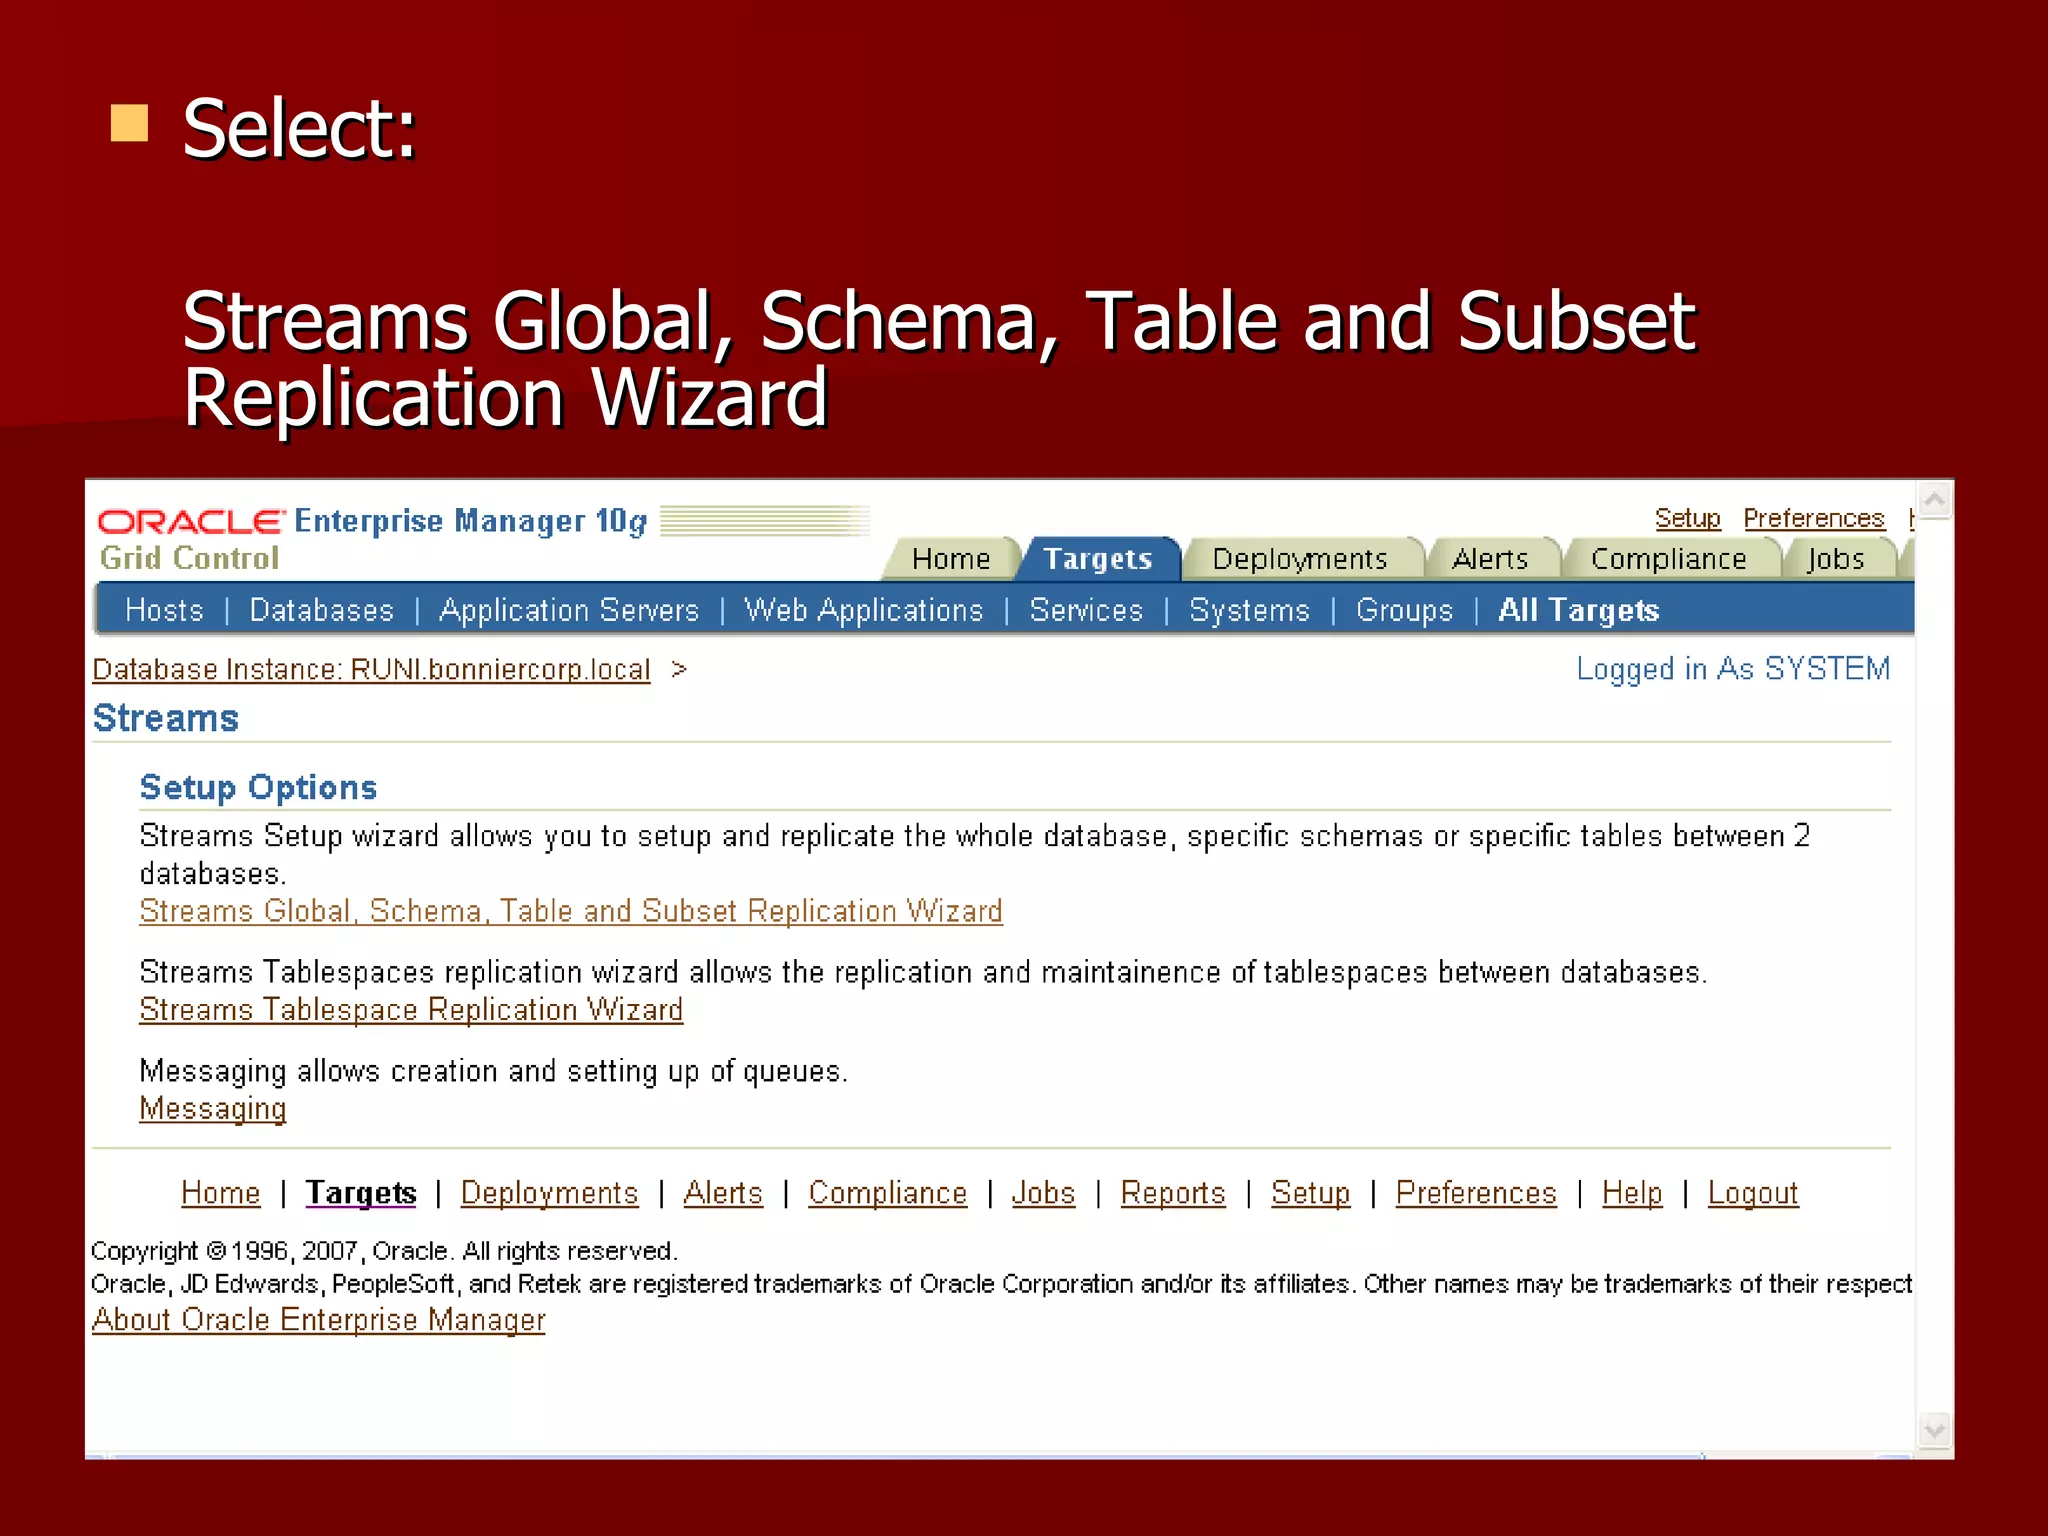Screen dimensions: 2048x1536
Task: Open Streams Tablespace Replication Wizard link
Action: [411, 1010]
